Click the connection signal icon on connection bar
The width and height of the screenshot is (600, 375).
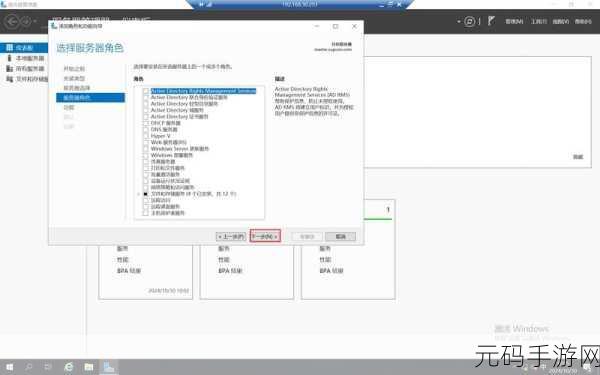tap(210, 4)
